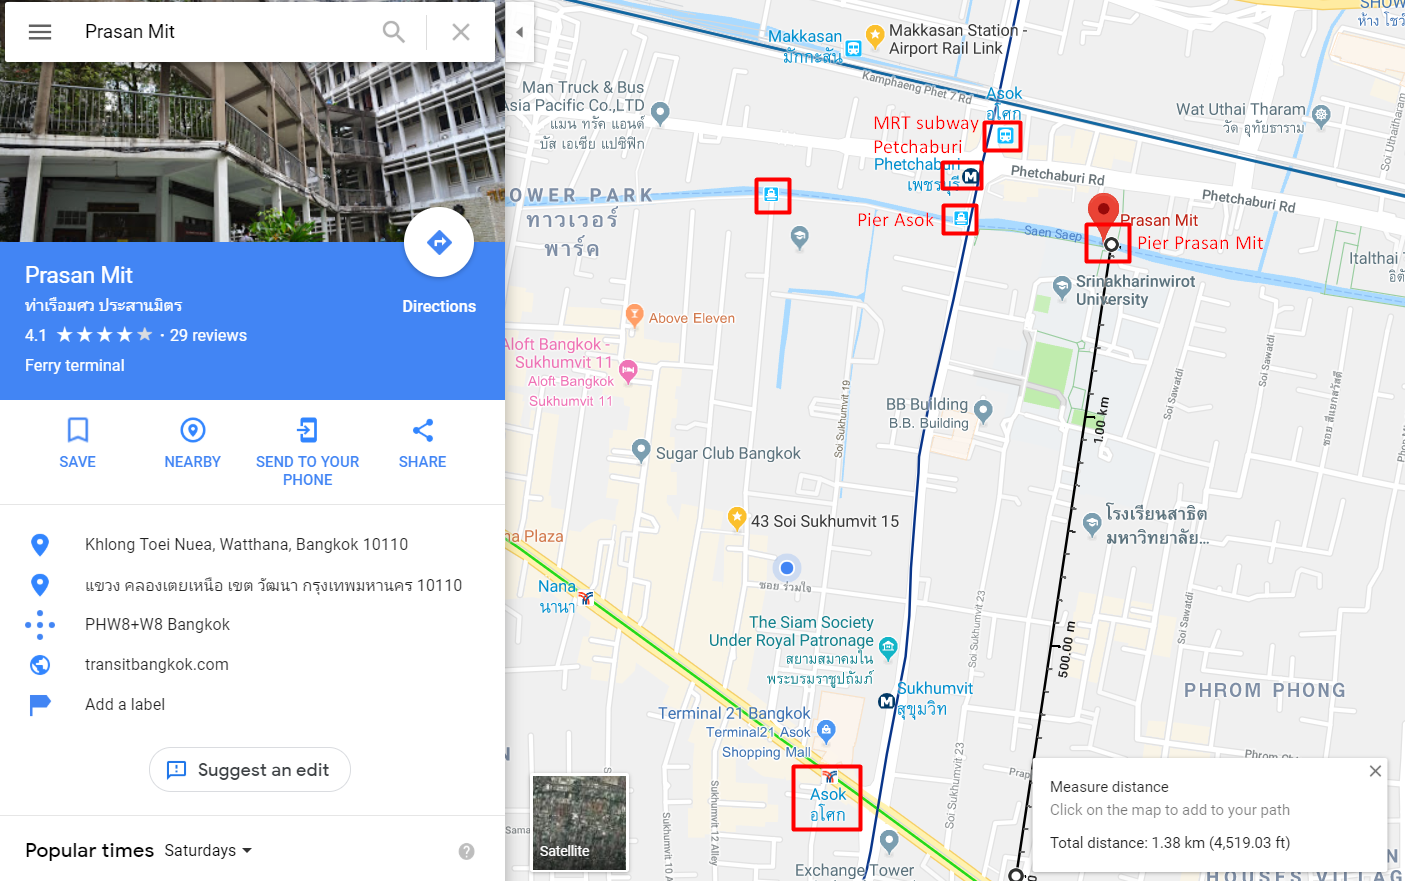The image size is (1405, 881).
Task: Collapse the side panel arrow
Action: pyautogui.click(x=519, y=32)
